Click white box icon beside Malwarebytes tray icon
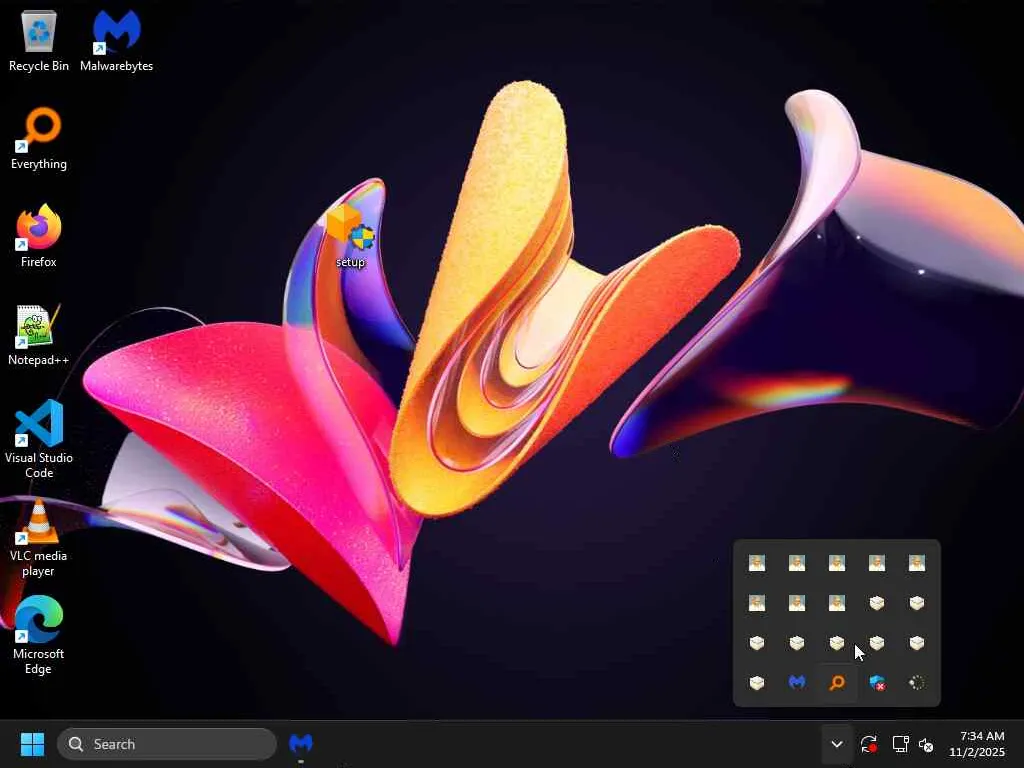 757,682
